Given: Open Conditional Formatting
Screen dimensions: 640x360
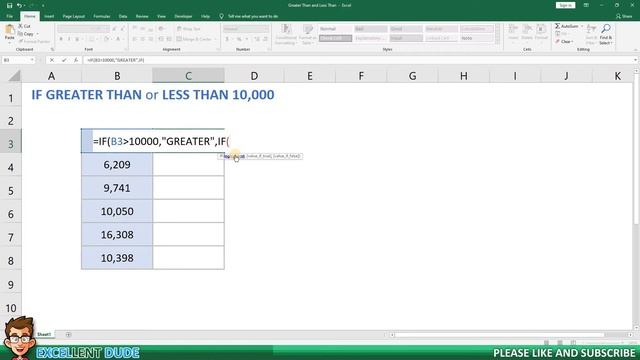Looking at the screenshot, I should (x=286, y=34).
